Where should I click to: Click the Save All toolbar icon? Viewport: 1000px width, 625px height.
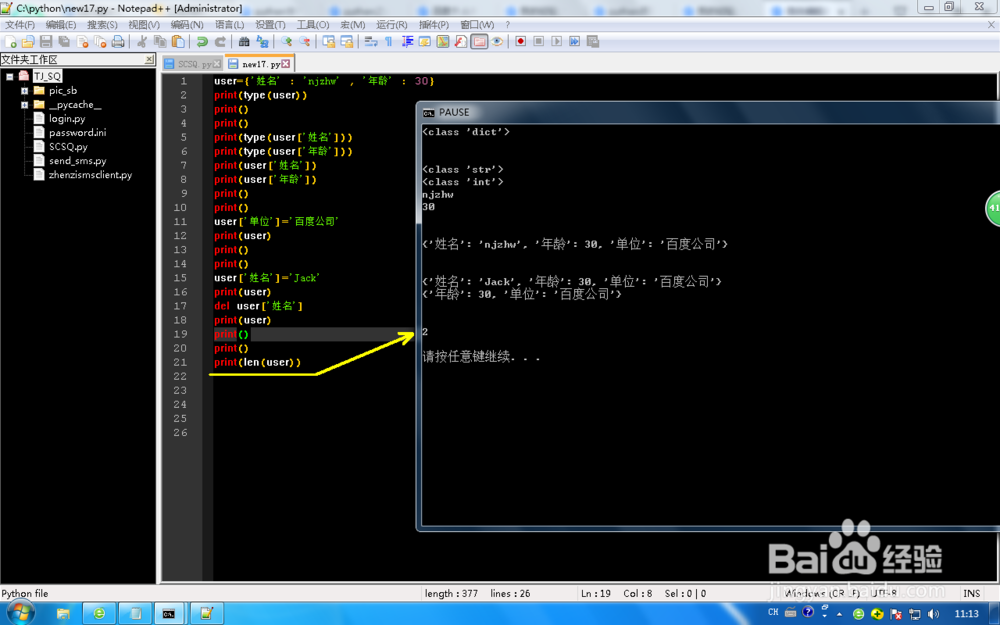point(64,42)
